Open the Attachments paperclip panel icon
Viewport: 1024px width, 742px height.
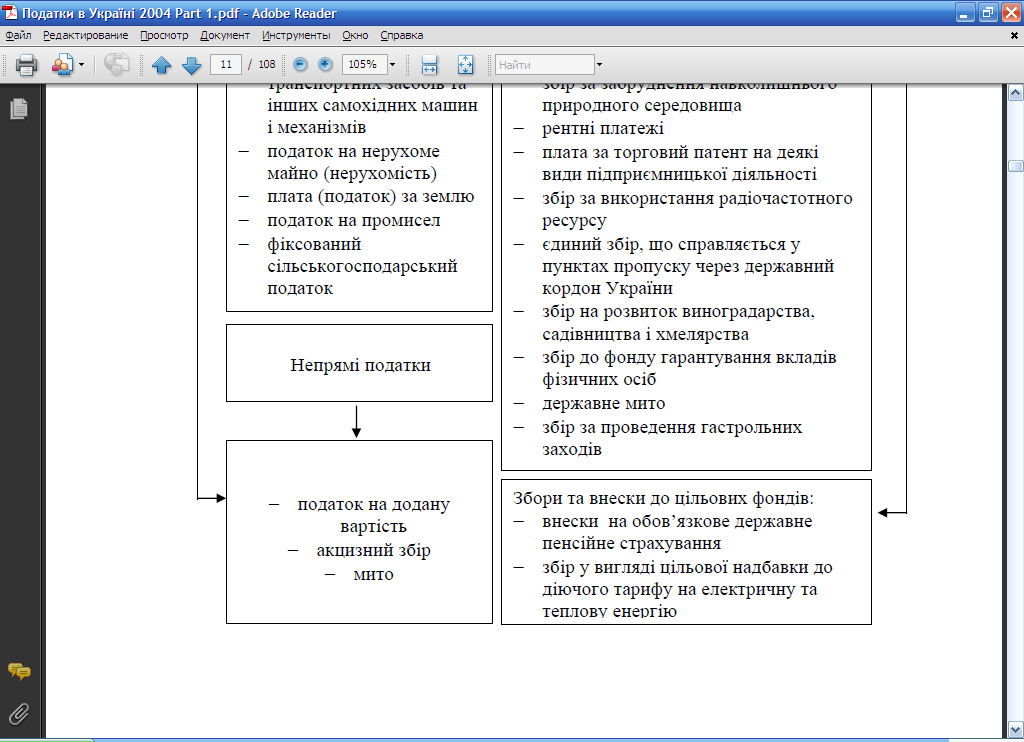pyautogui.click(x=19, y=714)
